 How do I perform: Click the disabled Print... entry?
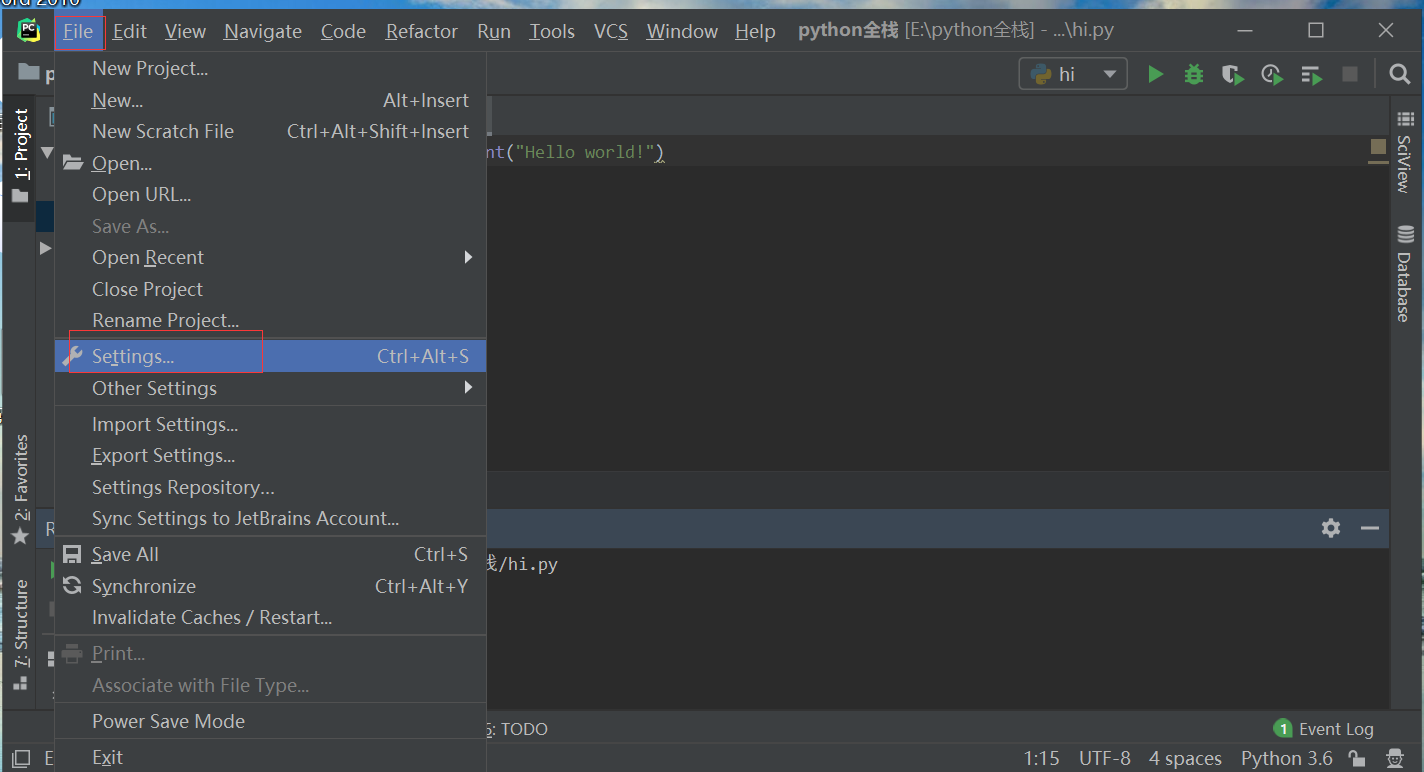pyautogui.click(x=270, y=653)
